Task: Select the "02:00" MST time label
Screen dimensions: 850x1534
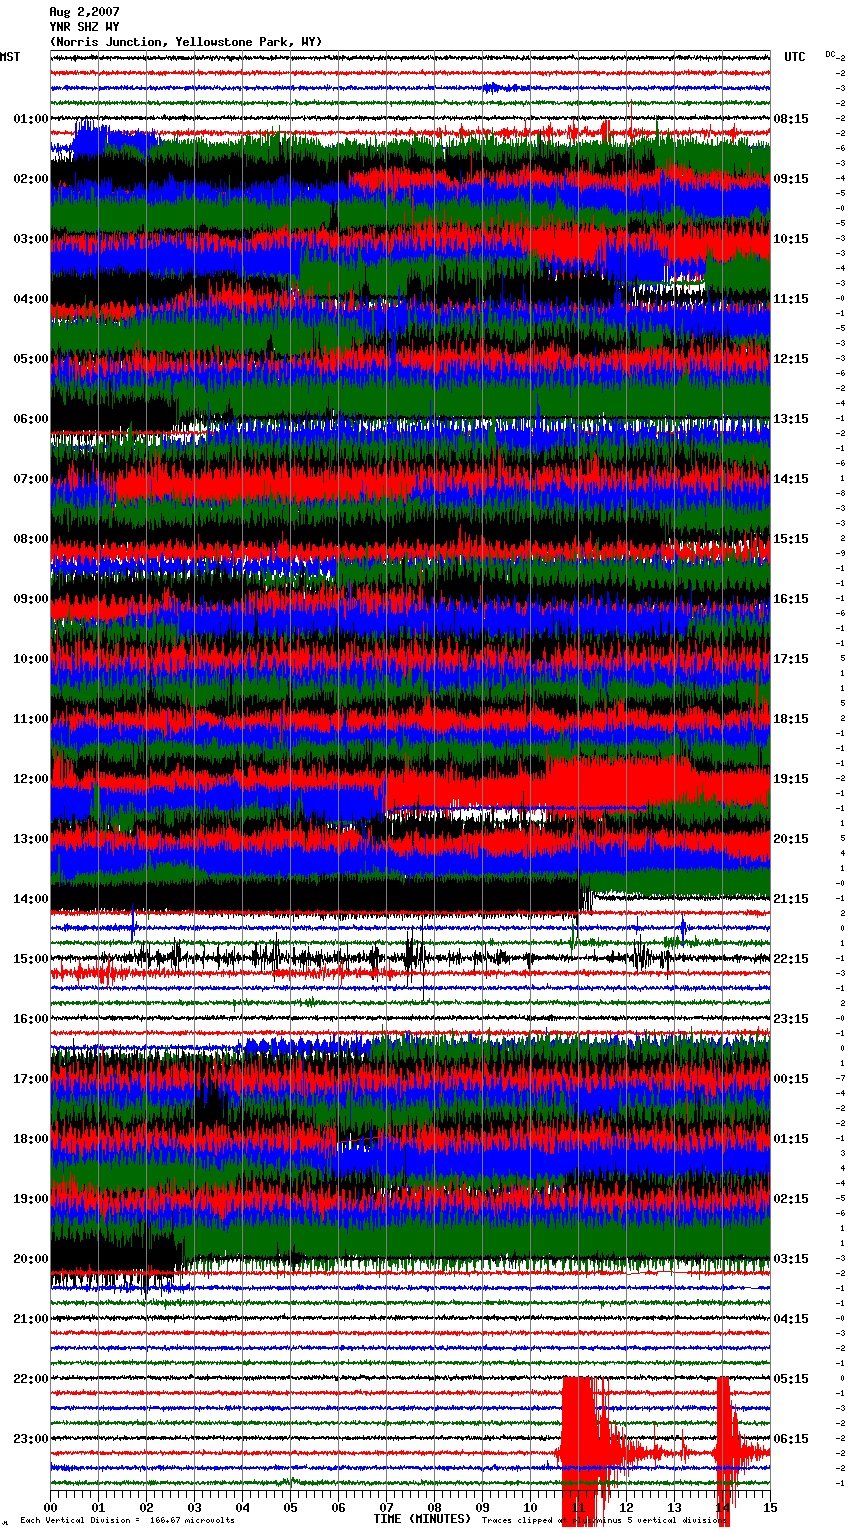Action: coord(31,179)
